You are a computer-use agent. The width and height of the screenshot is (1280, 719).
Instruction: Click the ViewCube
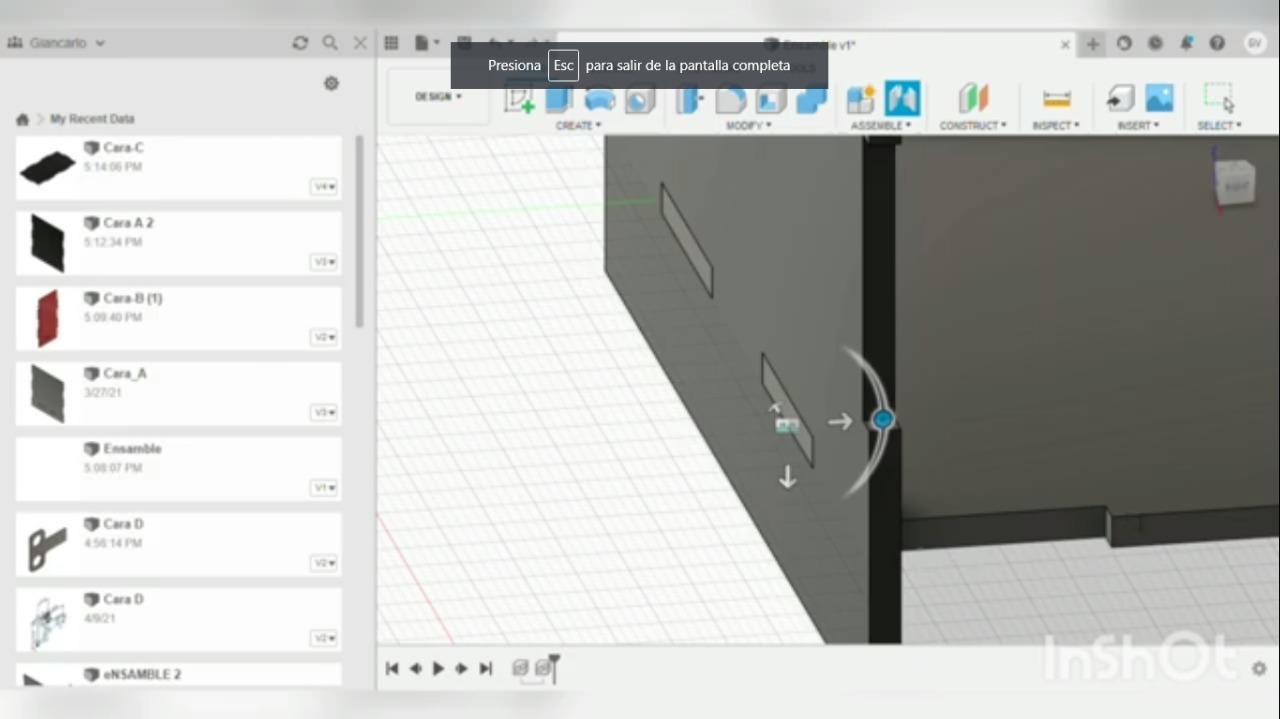pos(1234,183)
